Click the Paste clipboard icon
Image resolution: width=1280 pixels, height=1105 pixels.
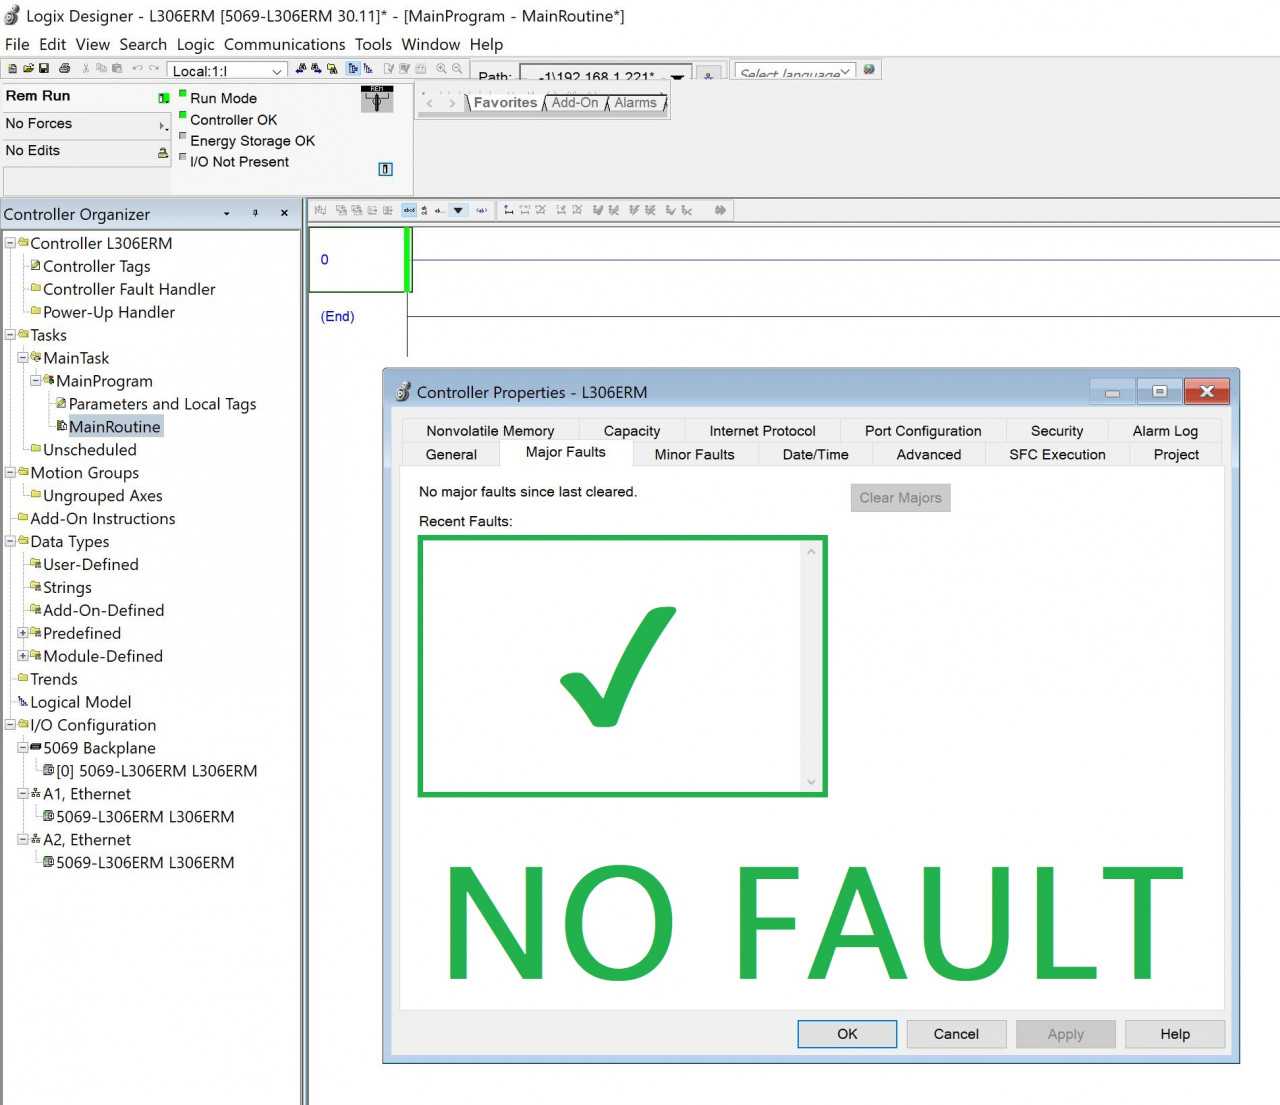click(117, 69)
